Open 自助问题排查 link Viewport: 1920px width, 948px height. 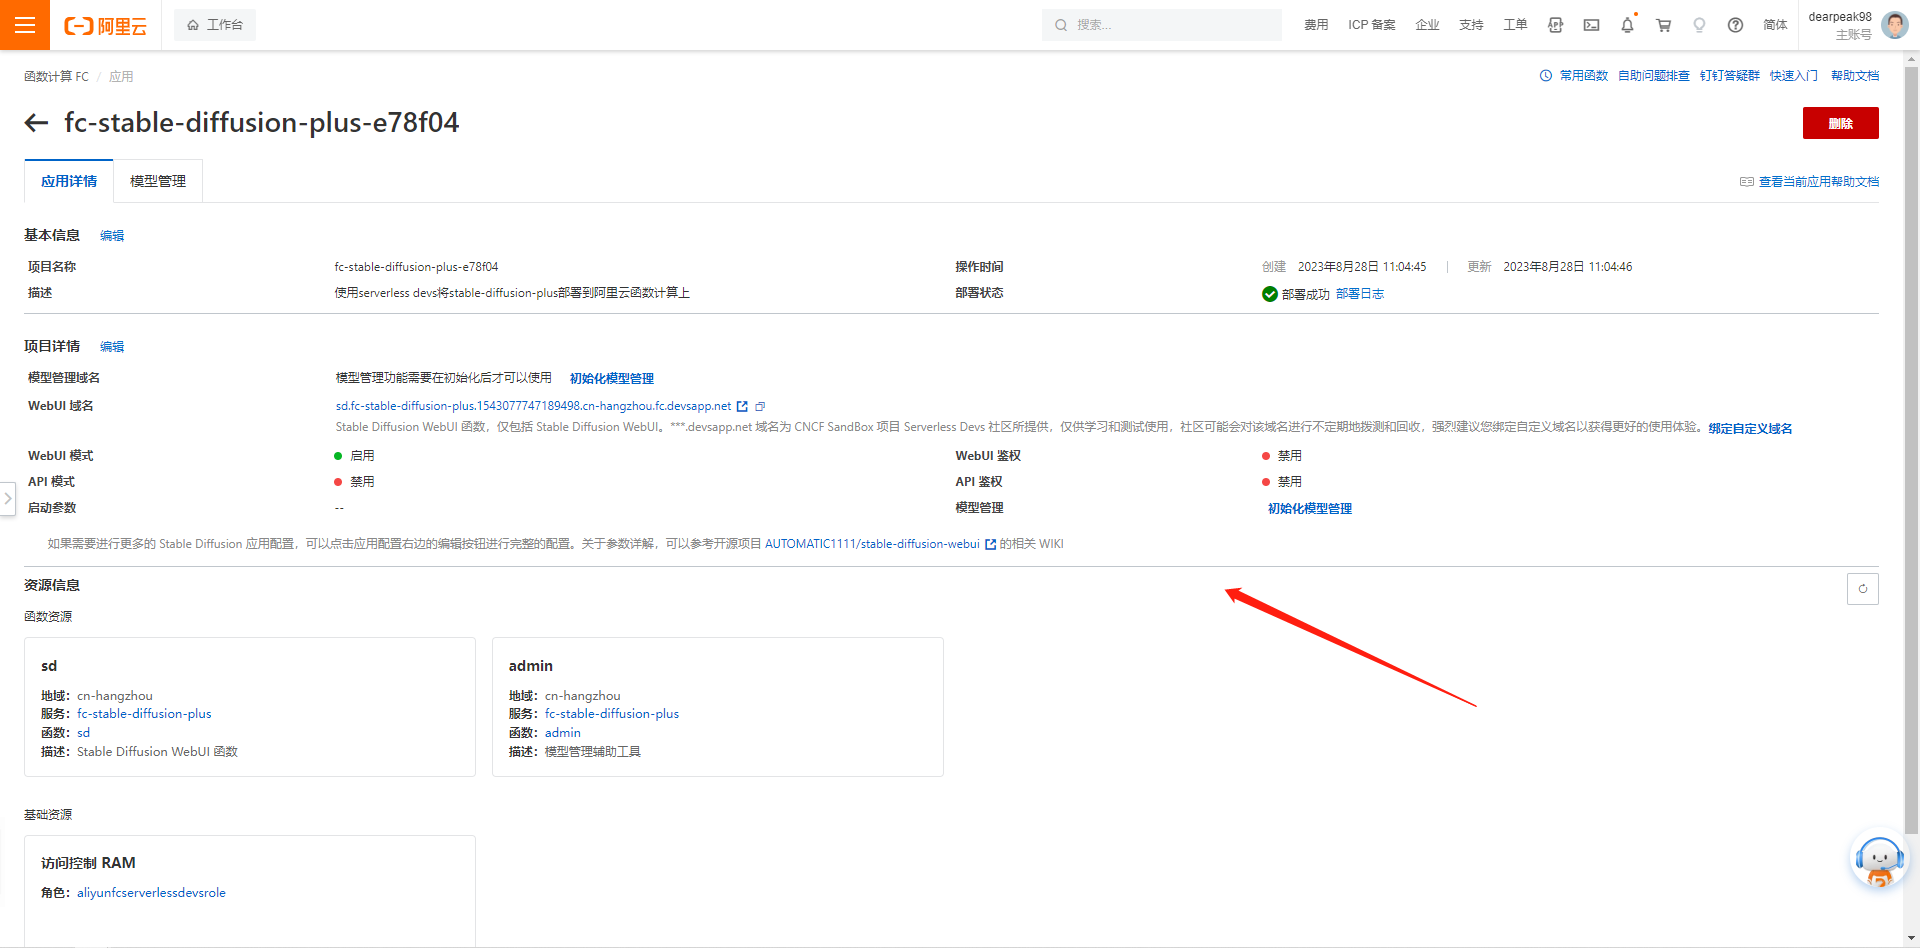click(1654, 76)
